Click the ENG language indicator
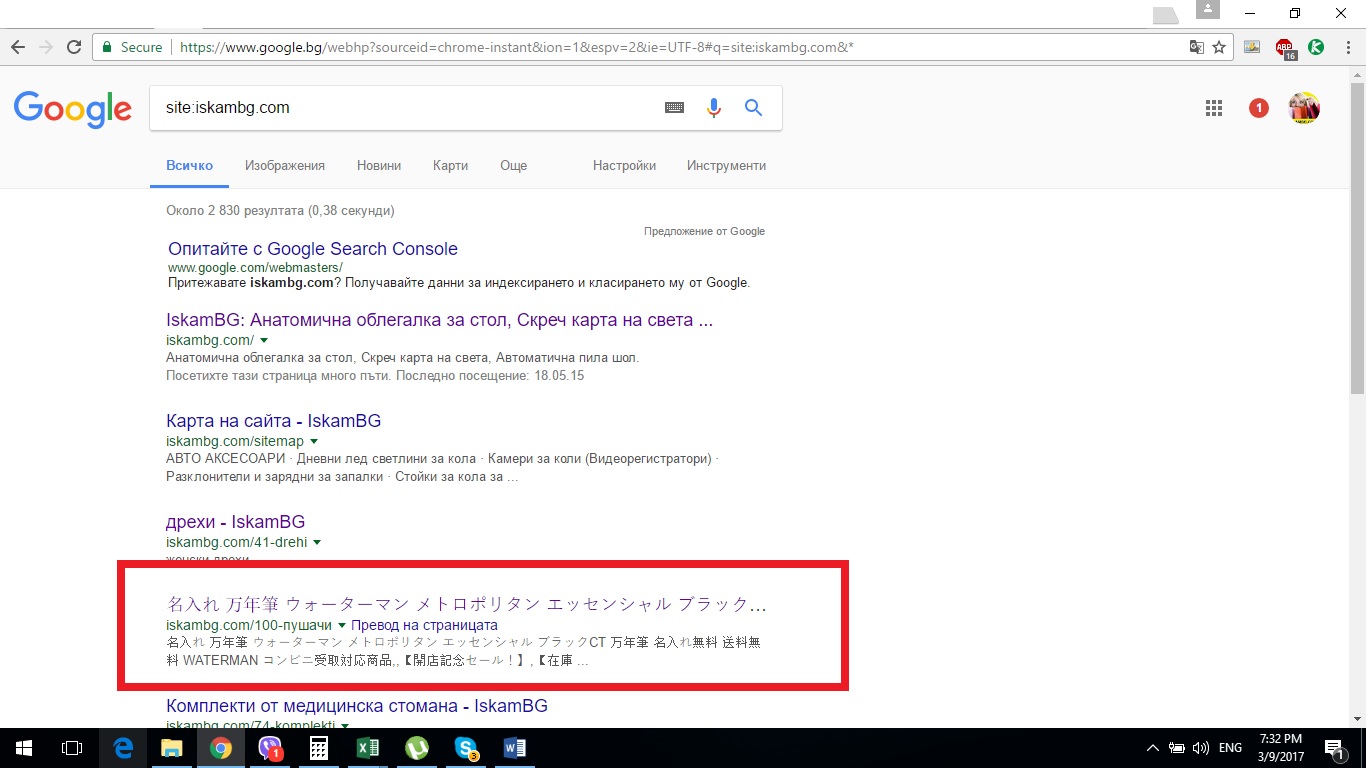Image resolution: width=1366 pixels, height=768 pixels. point(1230,748)
